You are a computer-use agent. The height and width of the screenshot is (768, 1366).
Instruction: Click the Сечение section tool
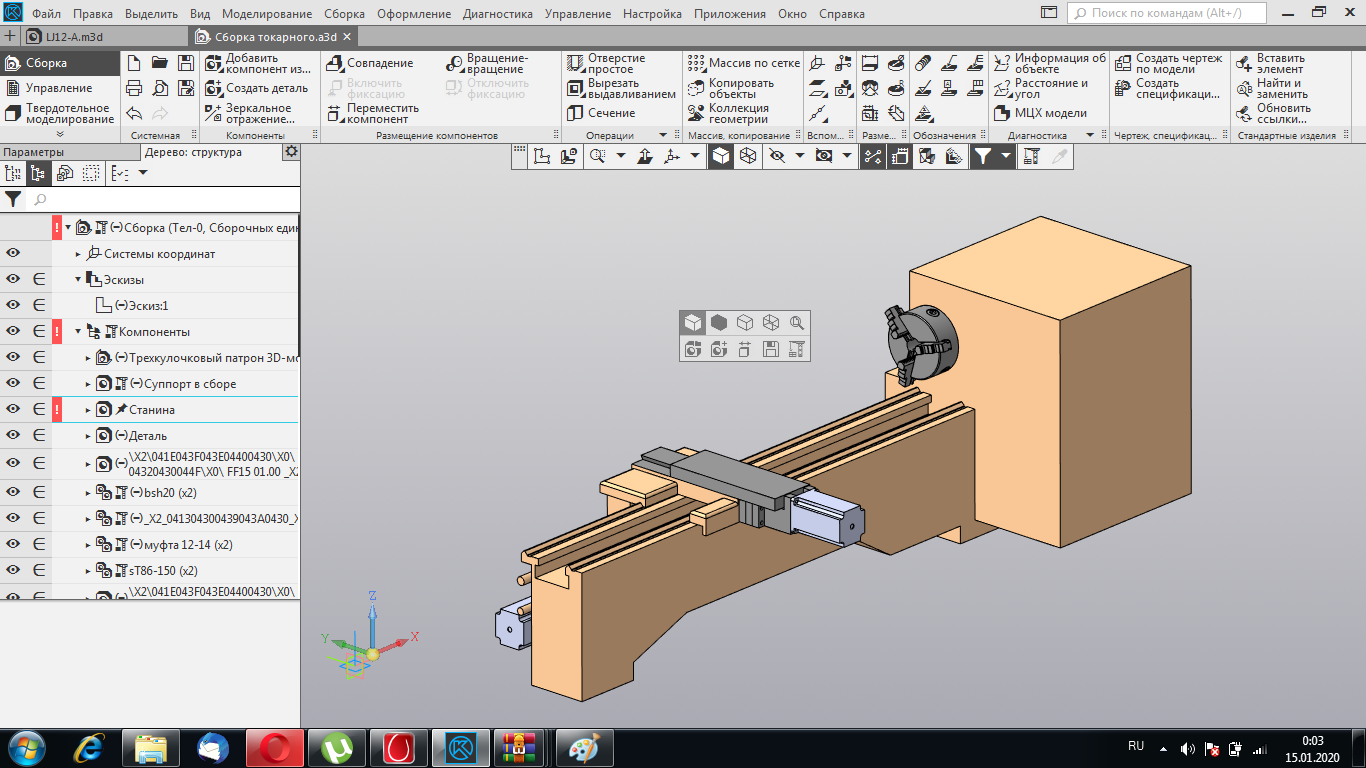pyautogui.click(x=575, y=113)
